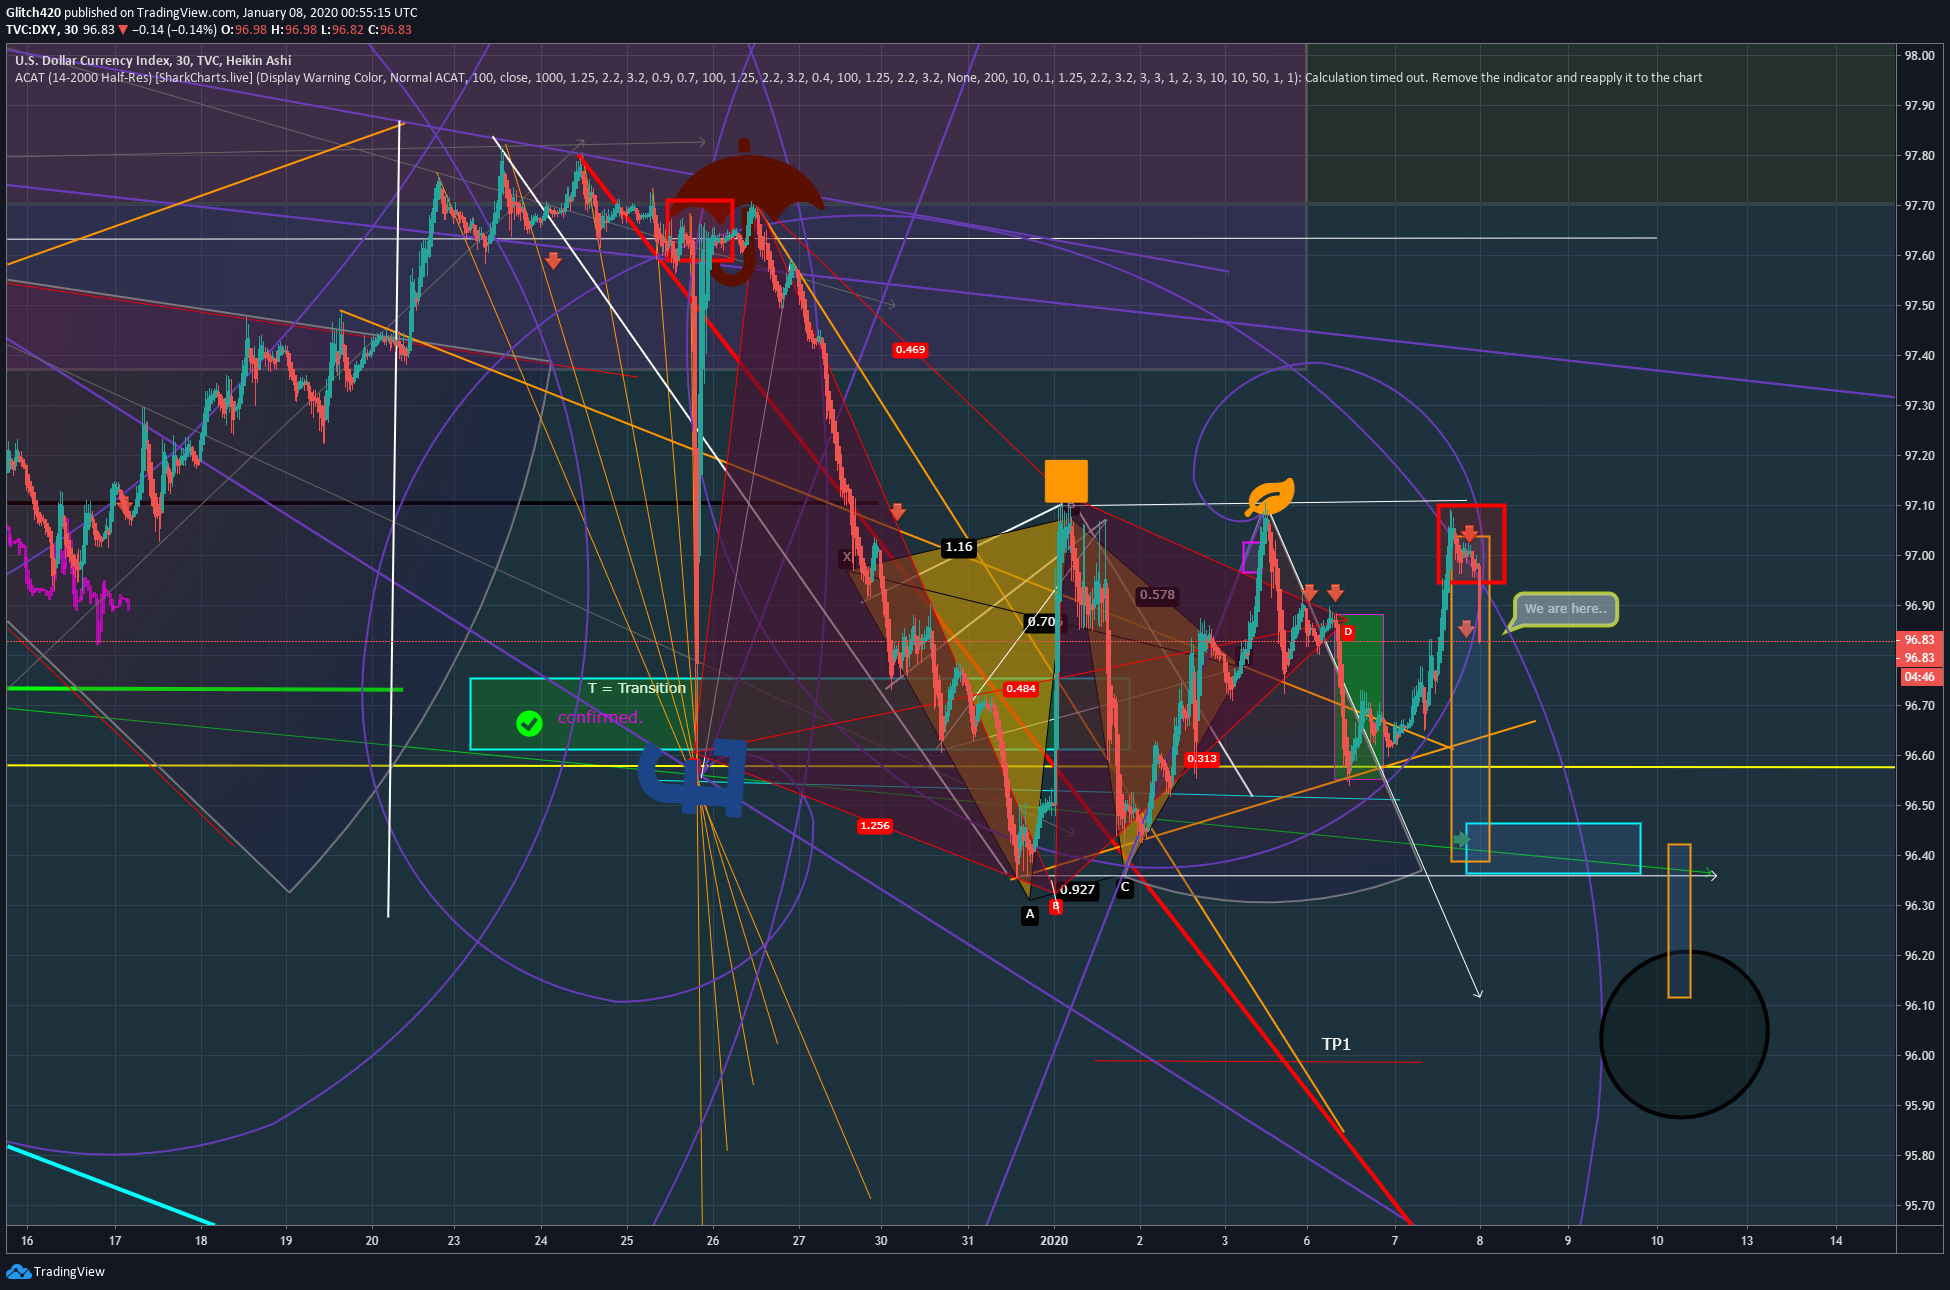The height and width of the screenshot is (1290, 1950).
Task: Click date 8 on time axis
Action: 1480,1241
